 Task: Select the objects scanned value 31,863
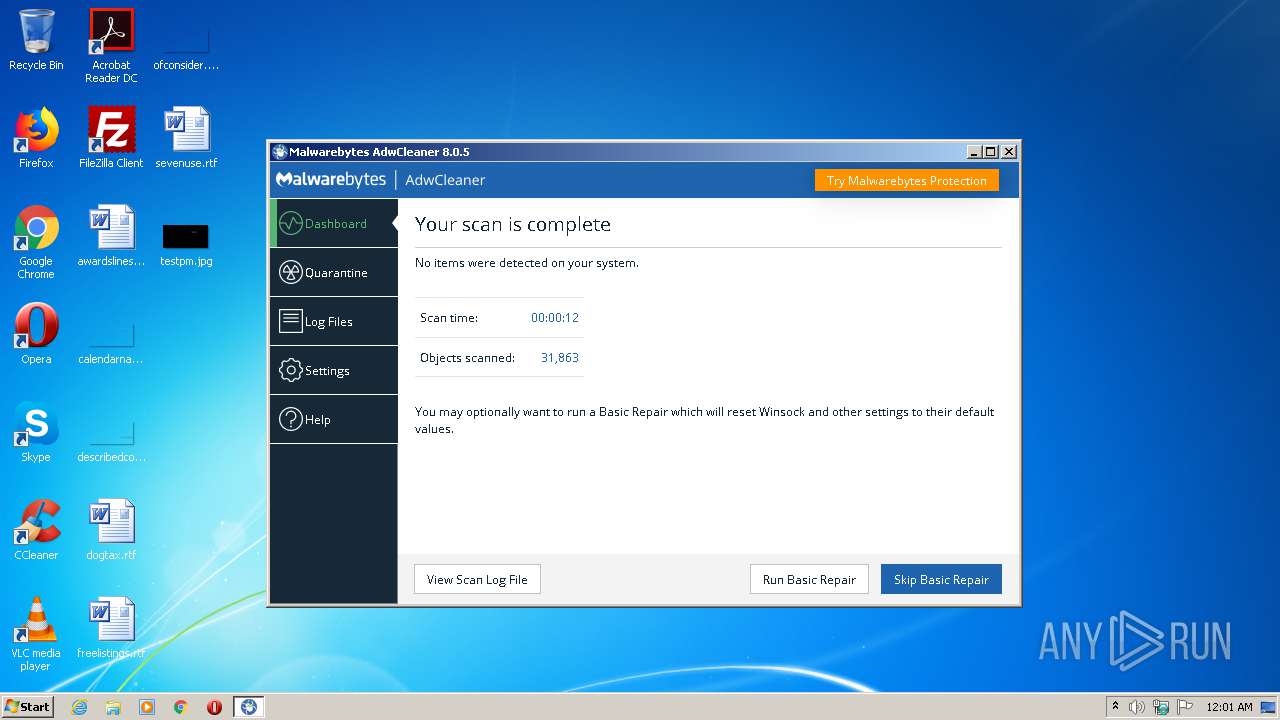point(560,357)
